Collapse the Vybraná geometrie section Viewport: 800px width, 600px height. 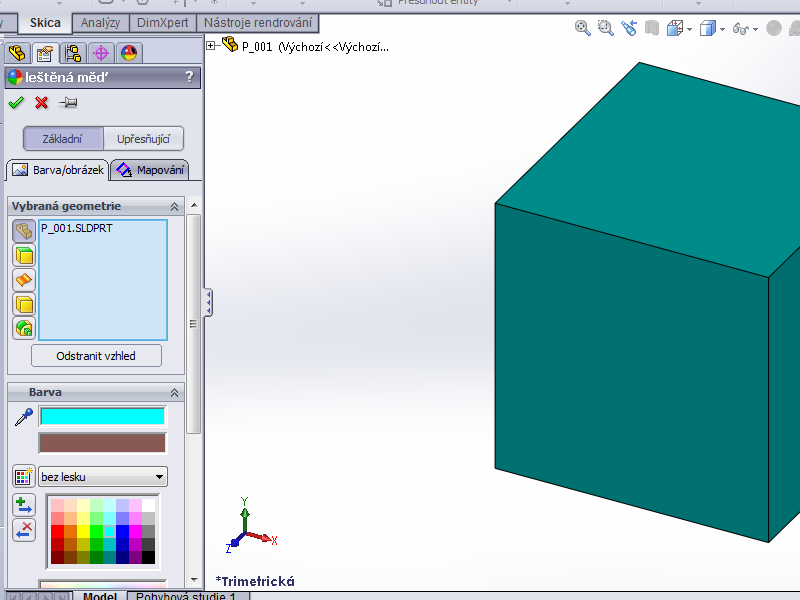point(174,207)
